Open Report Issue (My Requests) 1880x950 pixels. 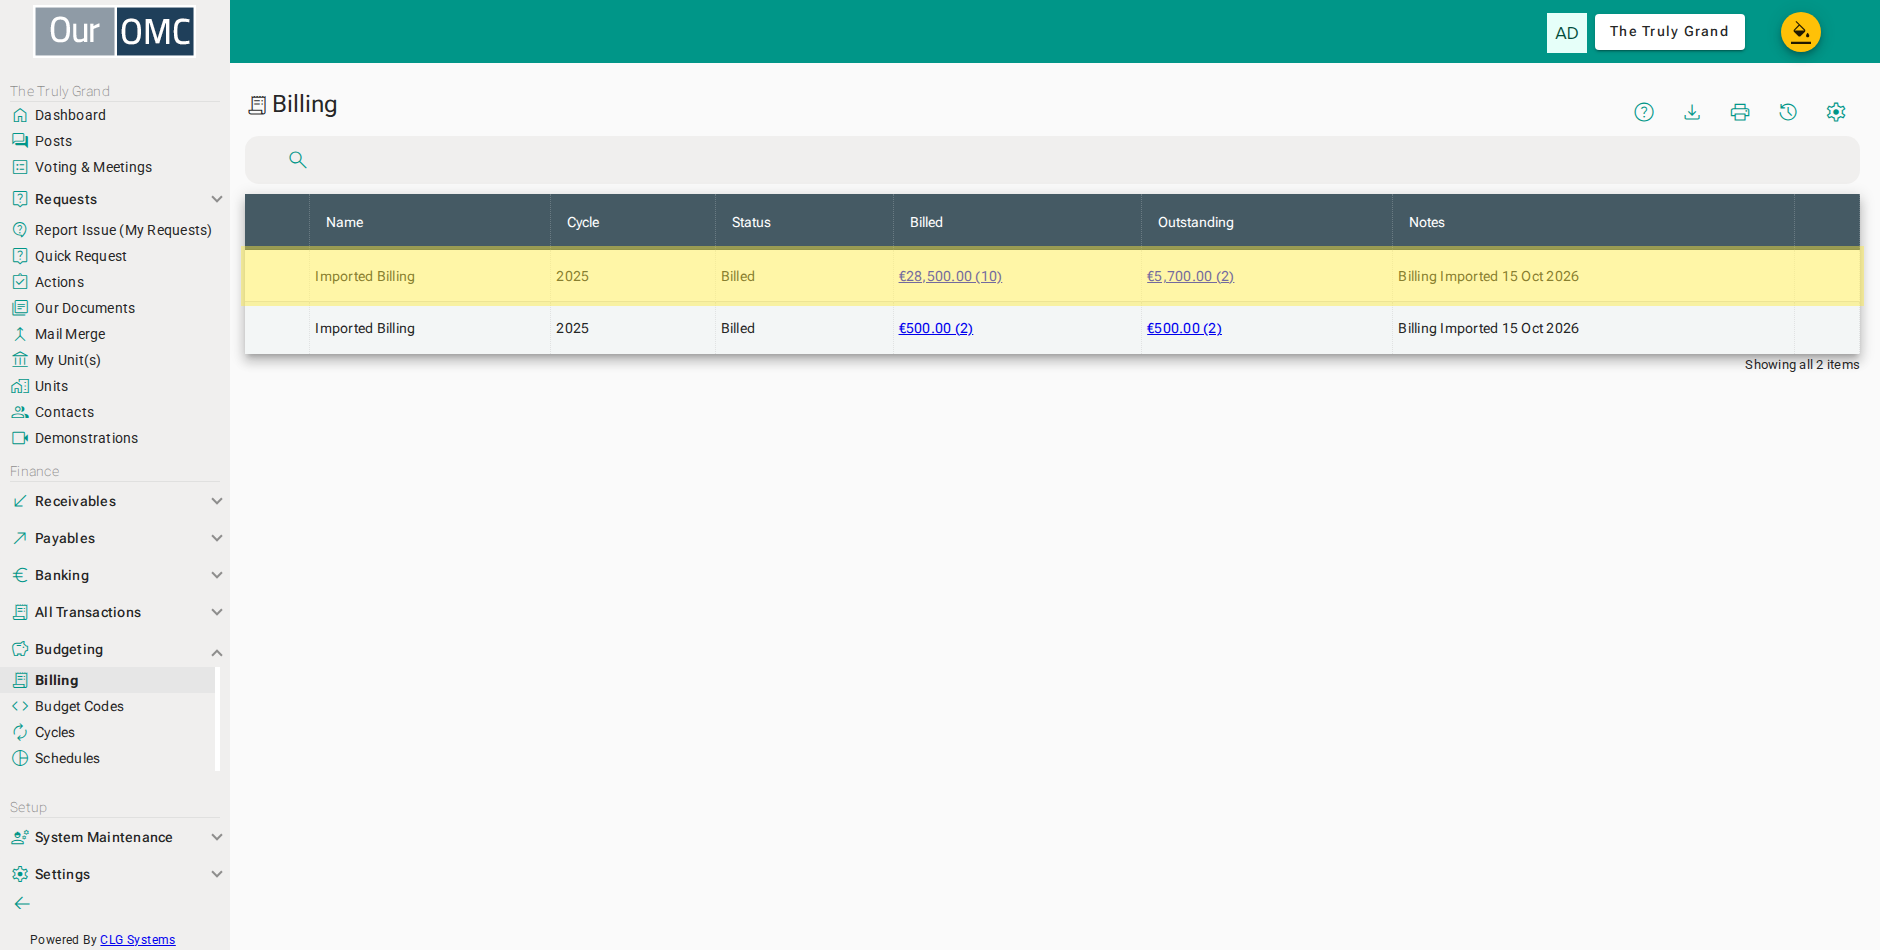click(123, 230)
